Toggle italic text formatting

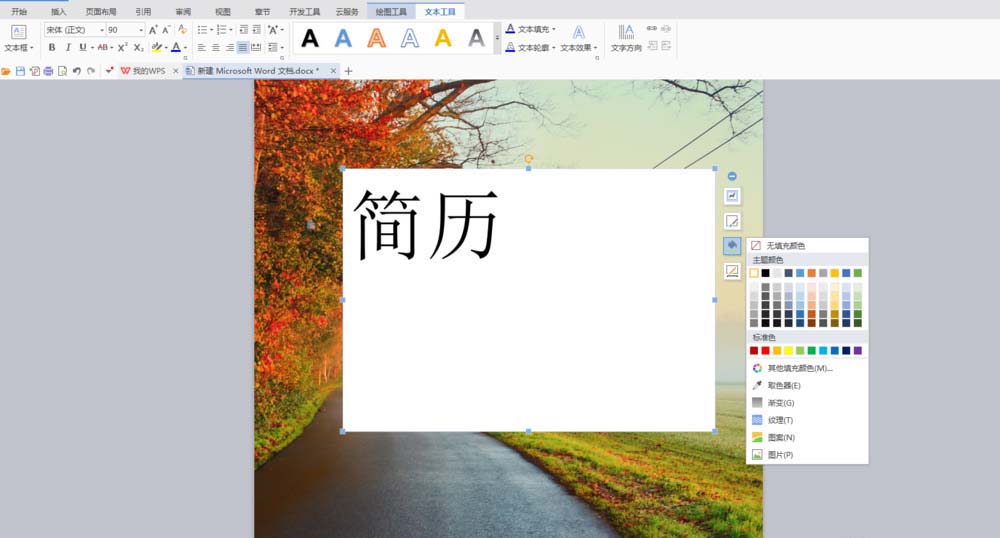[x=68, y=47]
